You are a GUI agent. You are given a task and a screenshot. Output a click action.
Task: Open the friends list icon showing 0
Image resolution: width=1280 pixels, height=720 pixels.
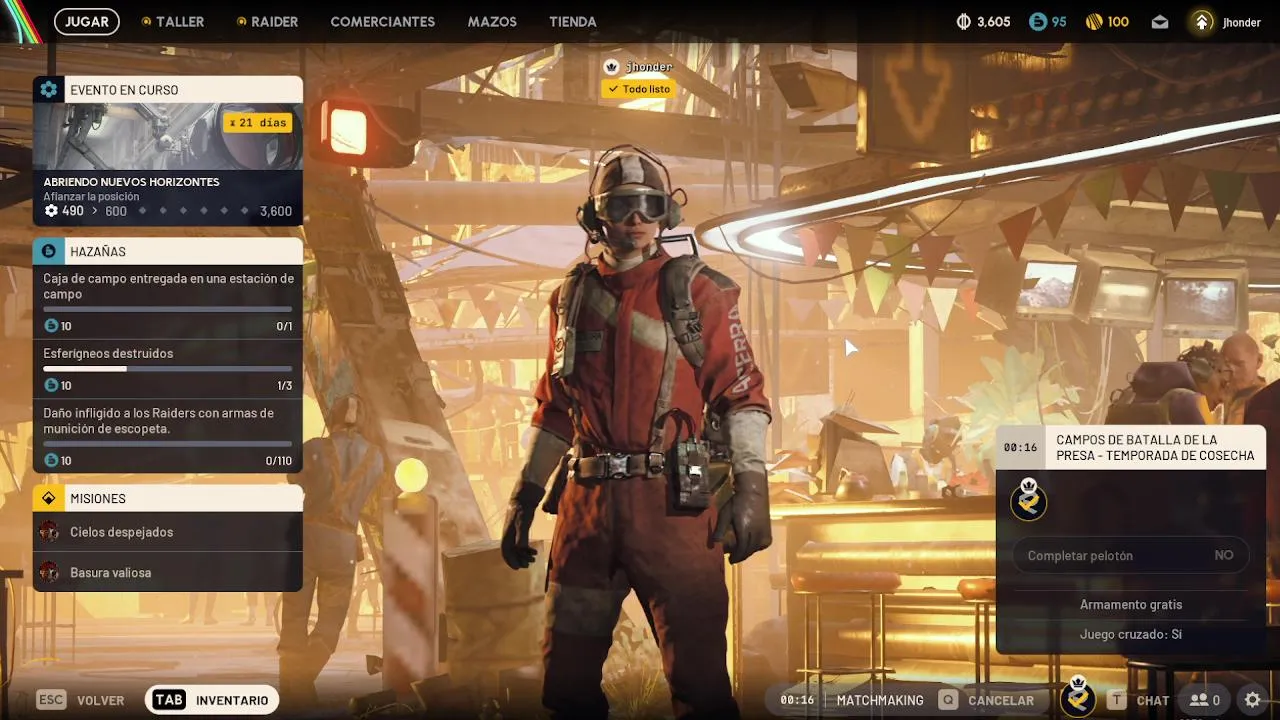tap(1205, 700)
